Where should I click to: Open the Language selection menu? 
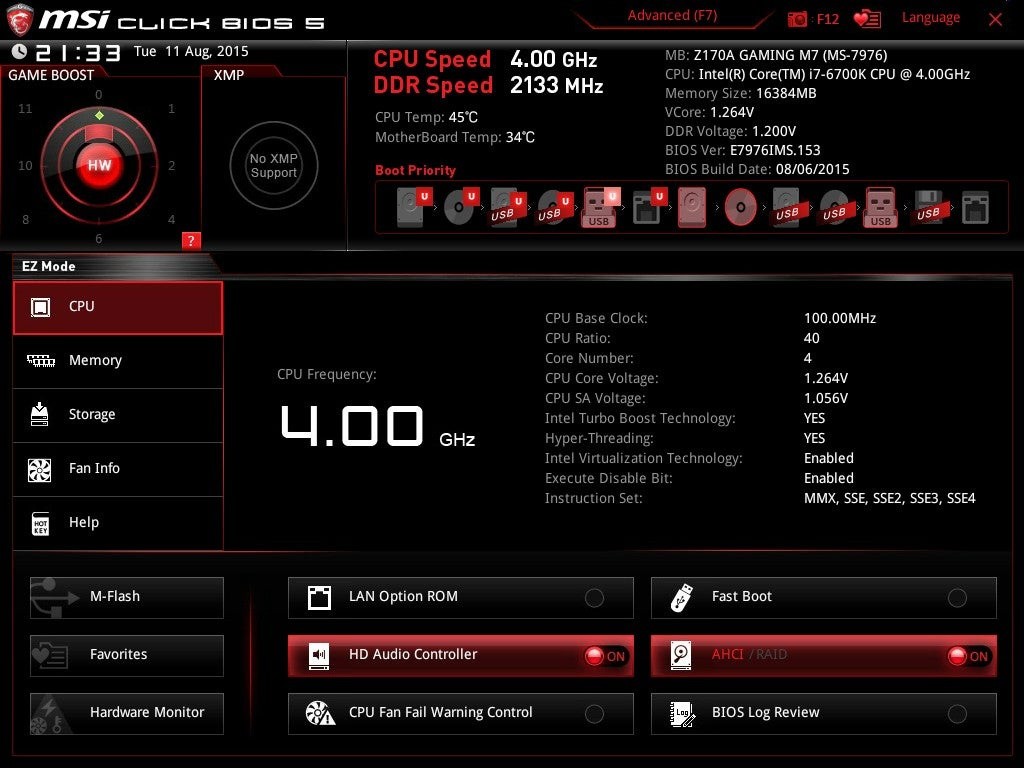930,18
